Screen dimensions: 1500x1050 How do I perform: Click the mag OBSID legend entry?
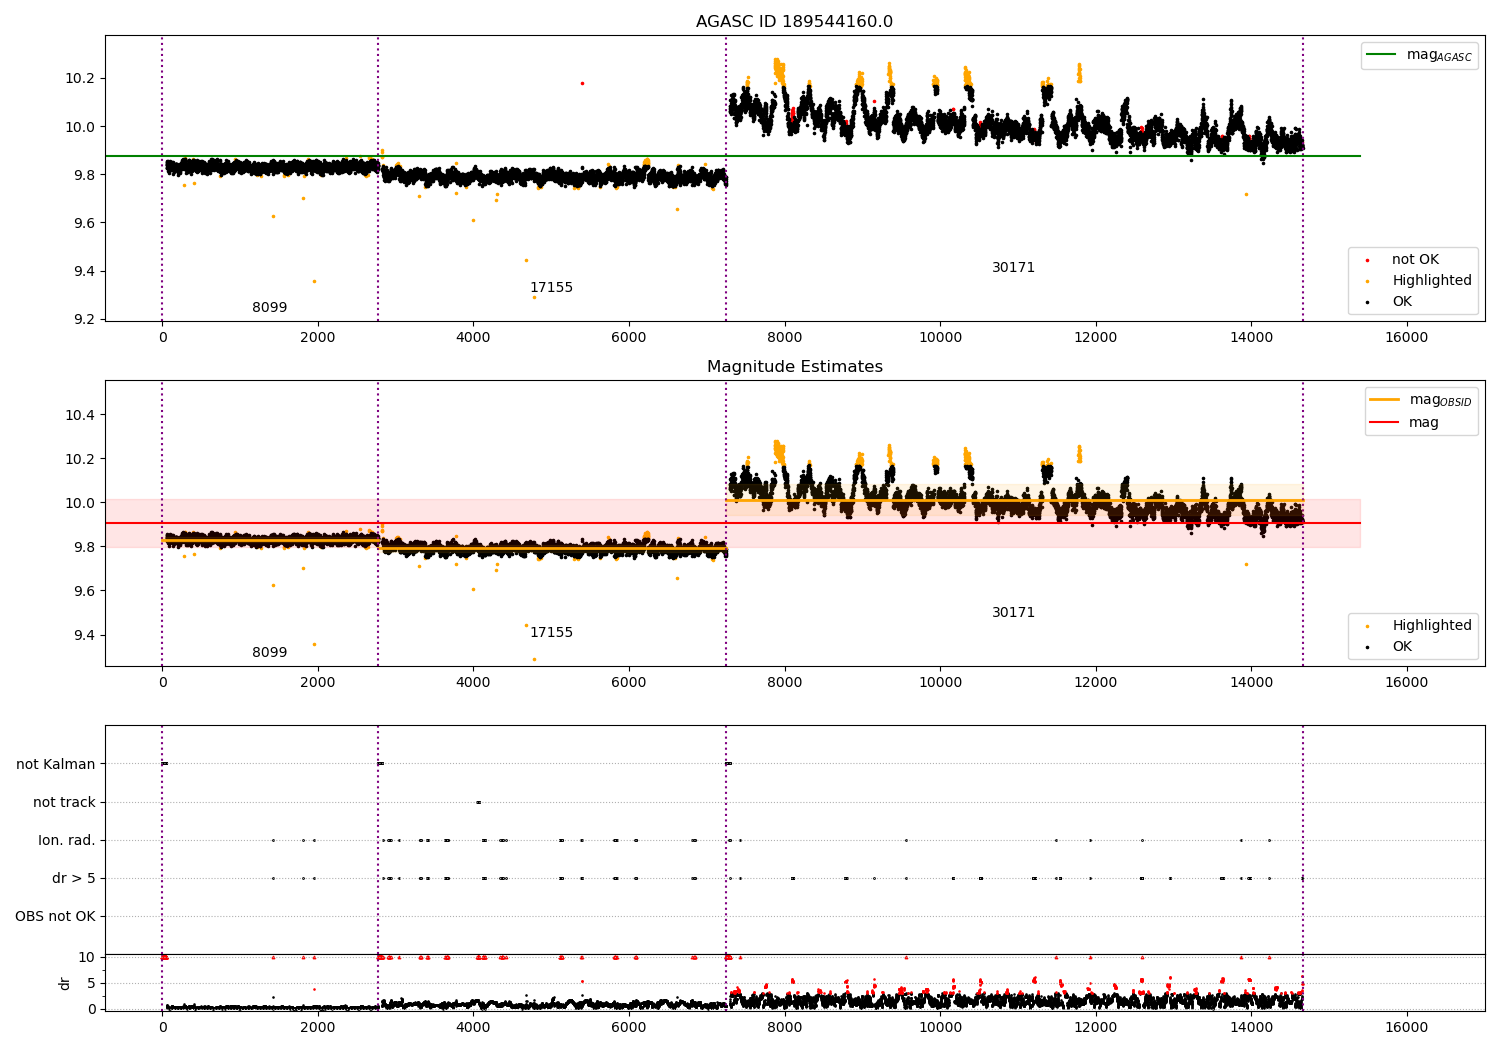(1420, 400)
